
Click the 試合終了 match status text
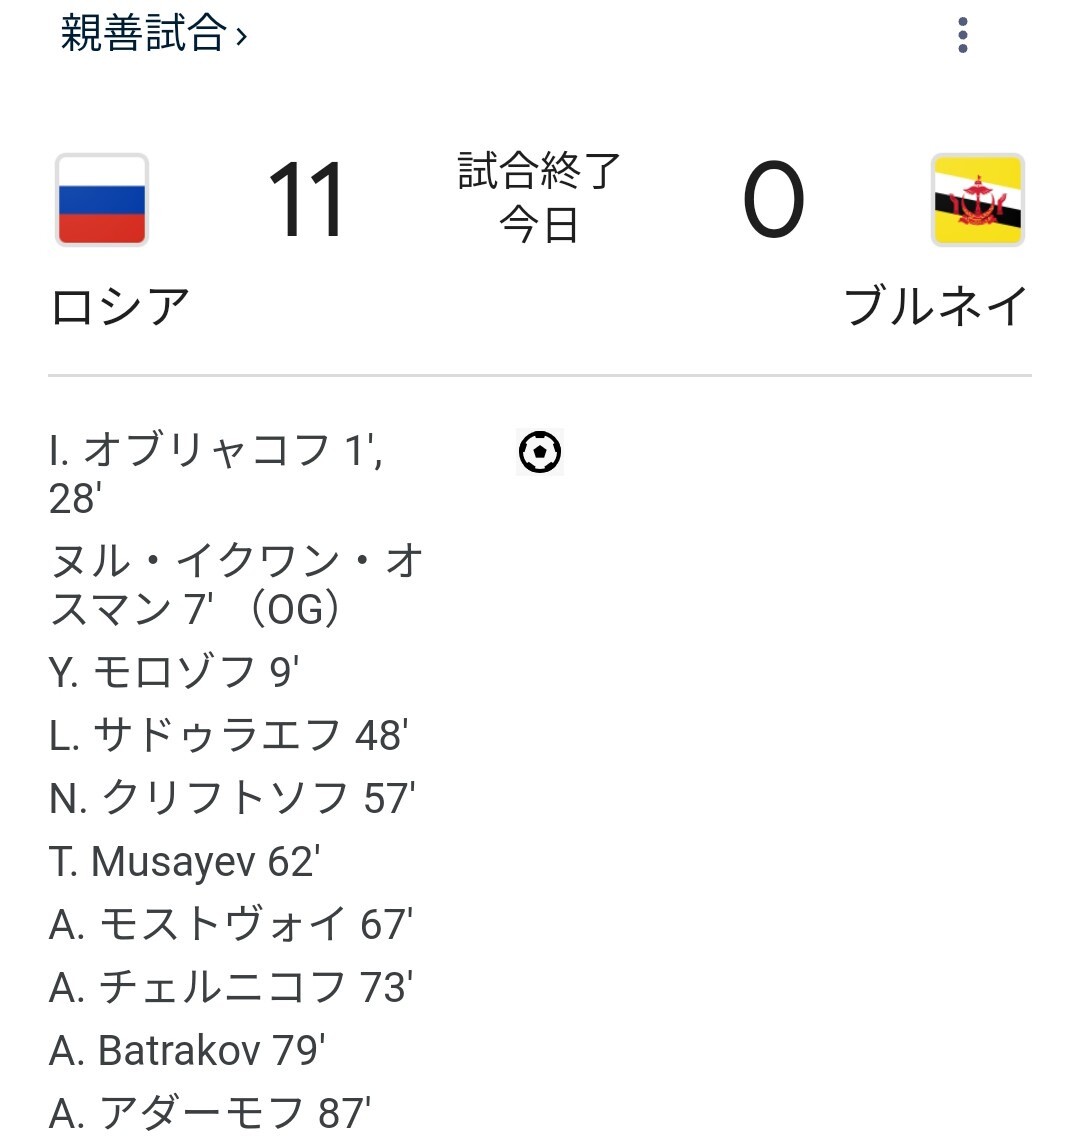pos(540,172)
